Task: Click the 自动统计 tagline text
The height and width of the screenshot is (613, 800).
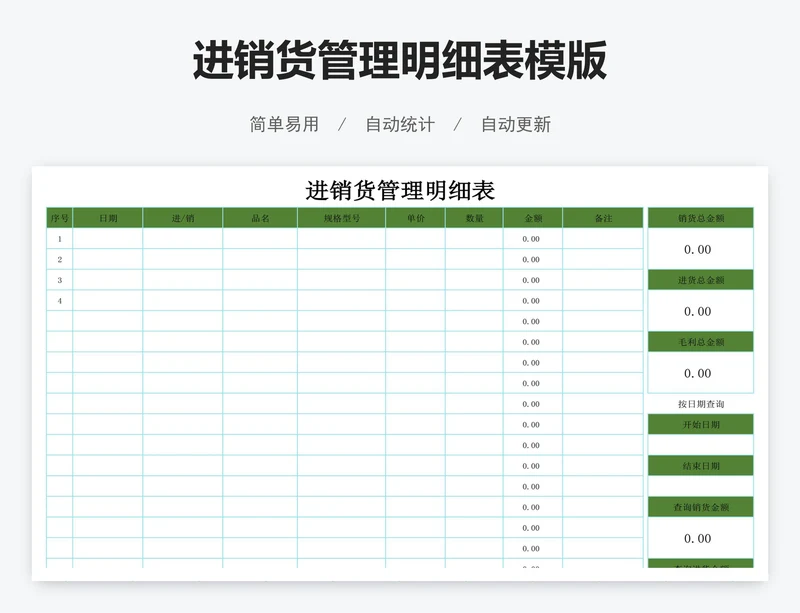Action: [x=400, y=125]
